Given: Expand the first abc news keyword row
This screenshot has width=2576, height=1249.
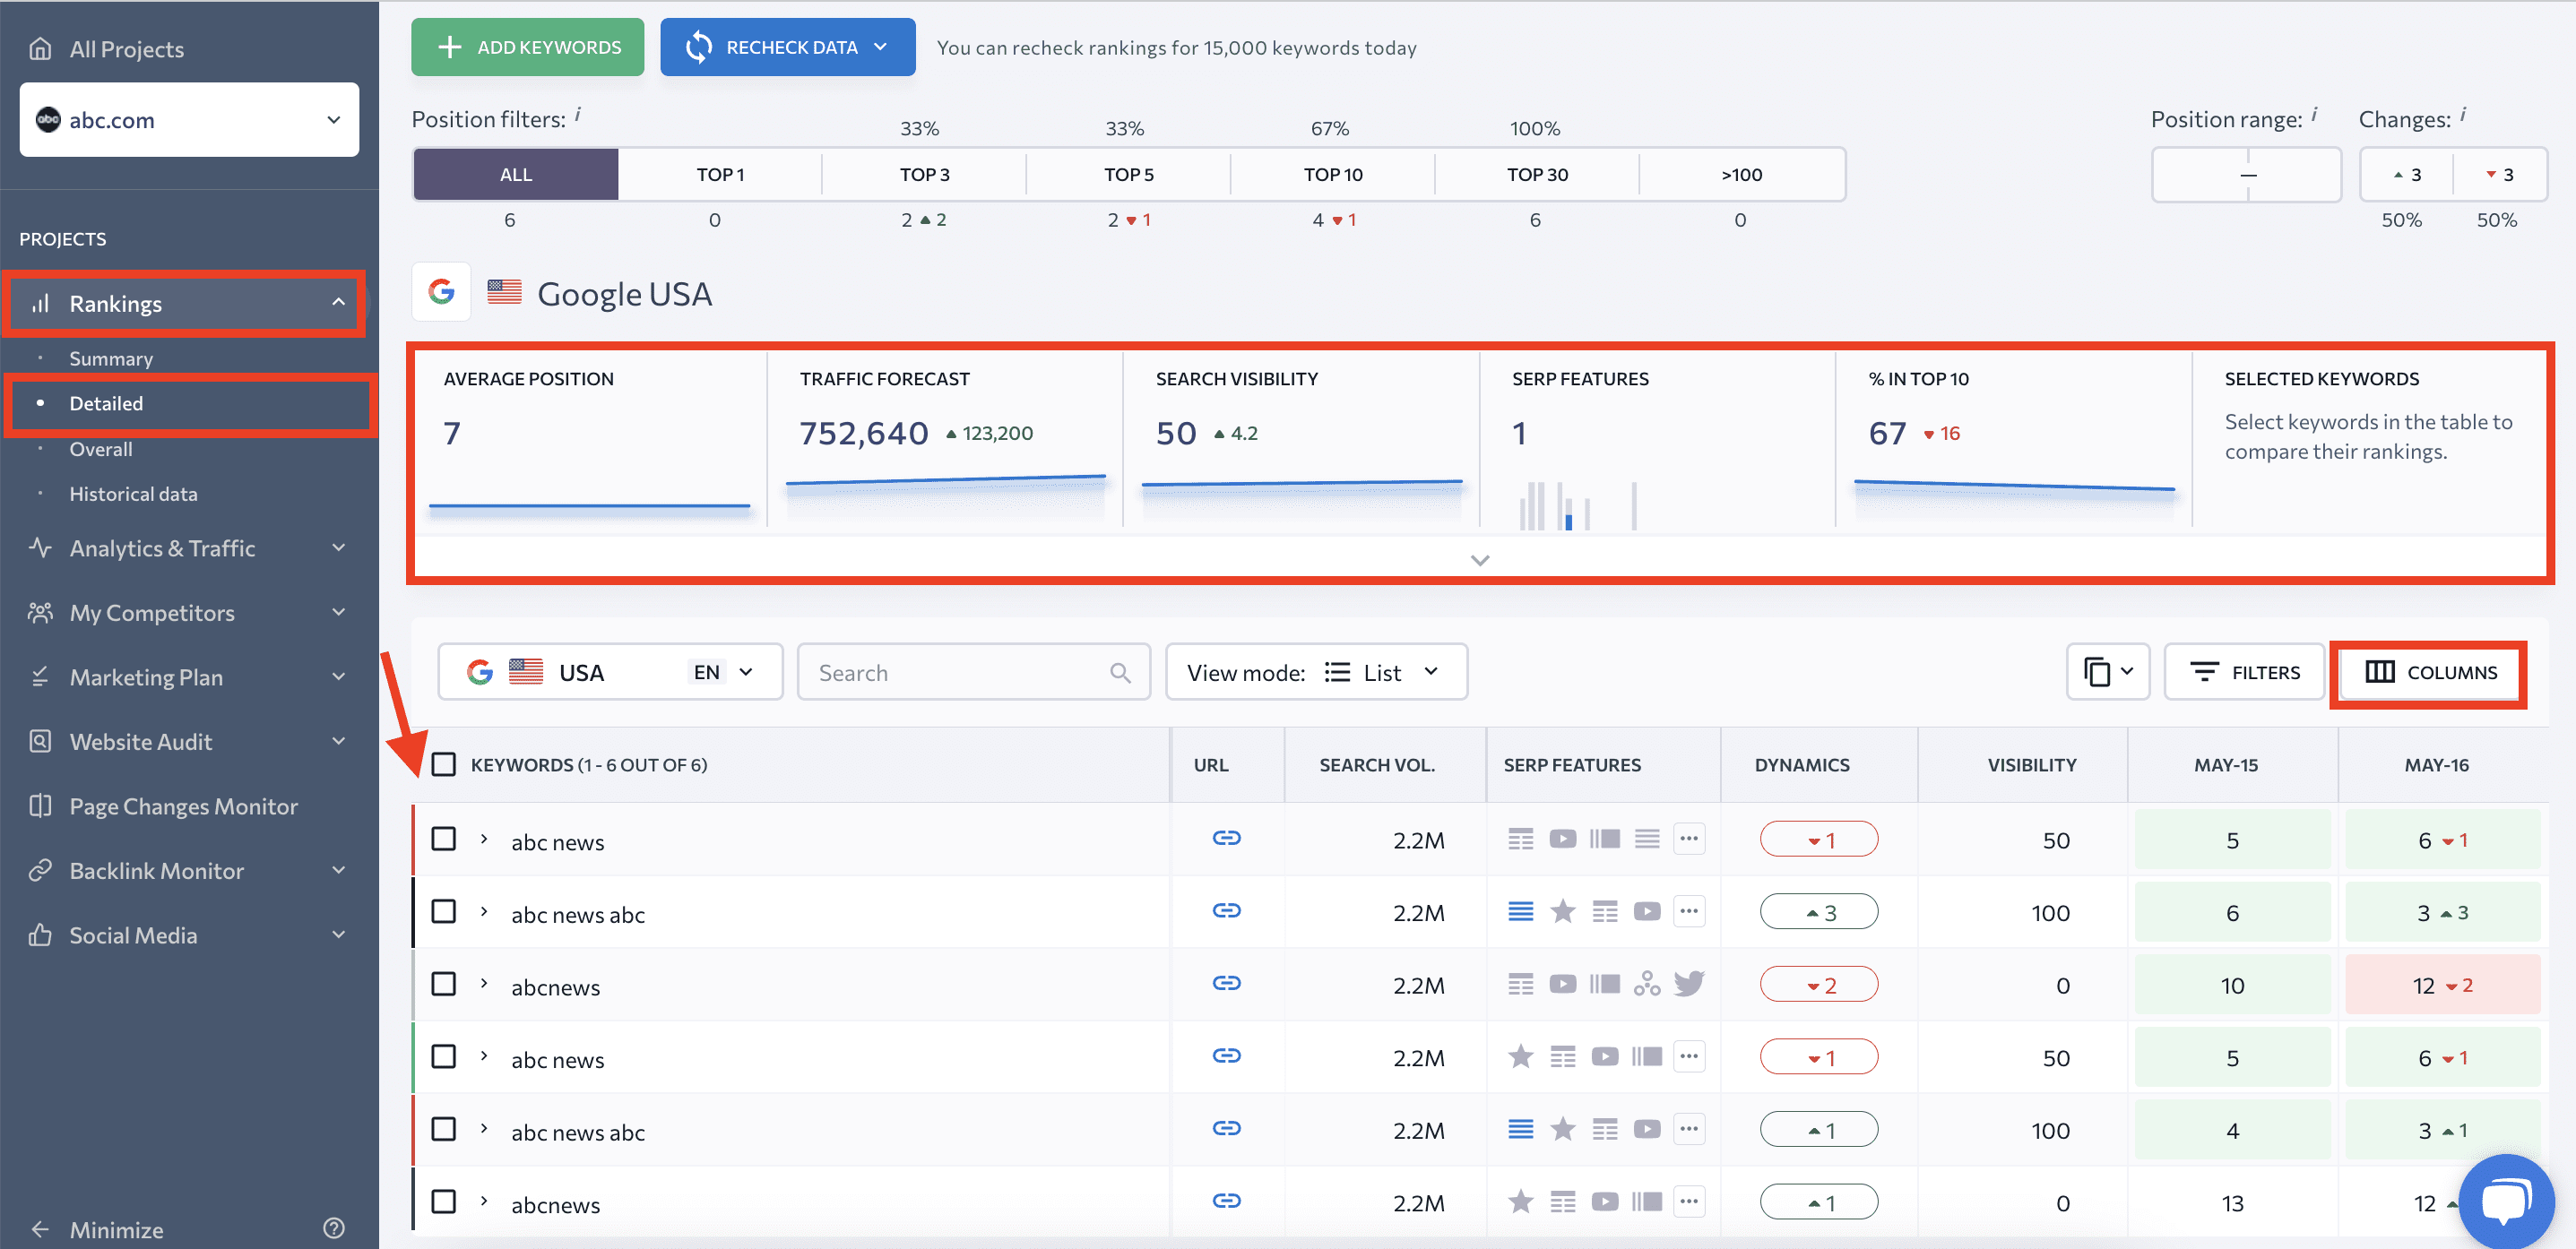Looking at the screenshot, I should coord(484,839).
